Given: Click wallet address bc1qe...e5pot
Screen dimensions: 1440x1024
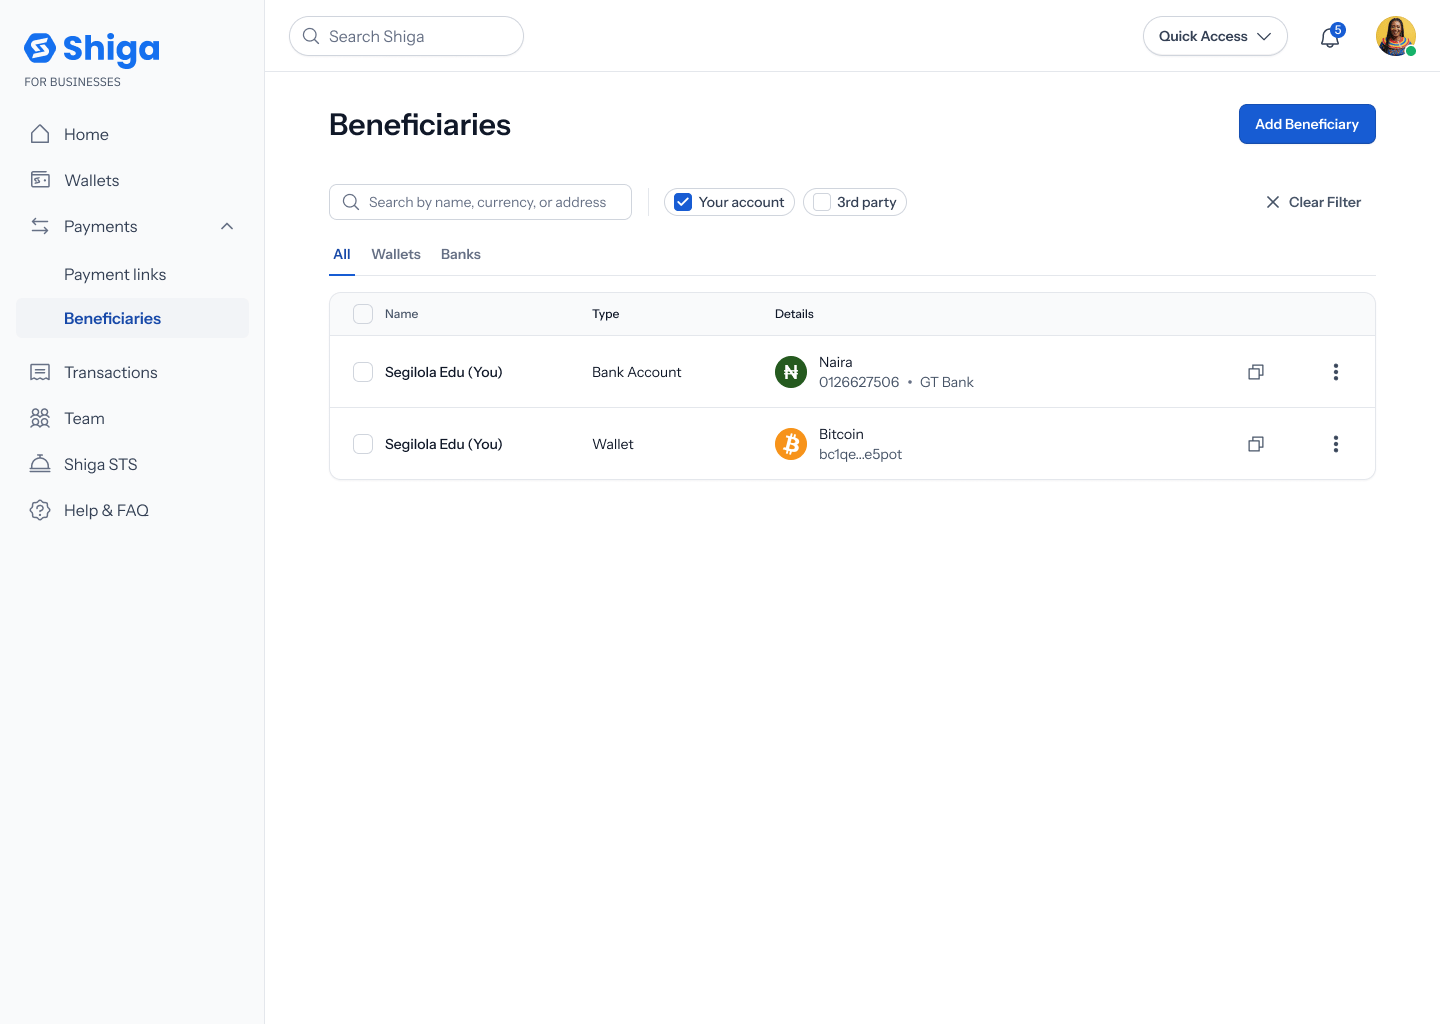Looking at the screenshot, I should (x=860, y=454).
